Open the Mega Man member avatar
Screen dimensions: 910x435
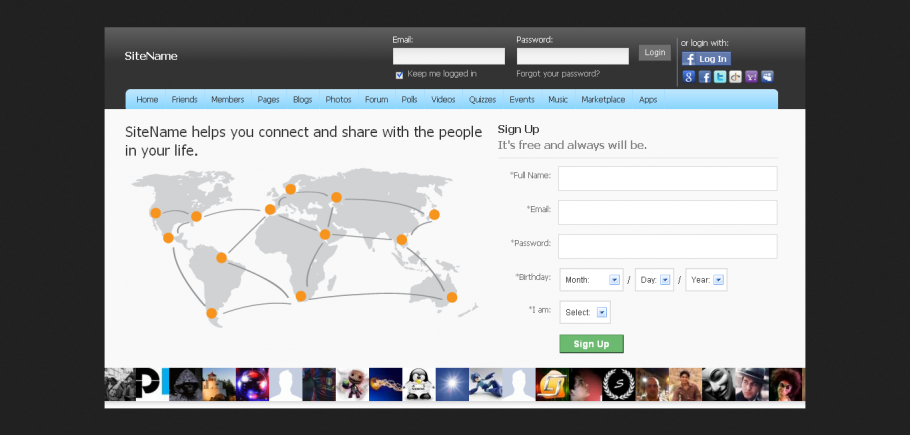486,385
